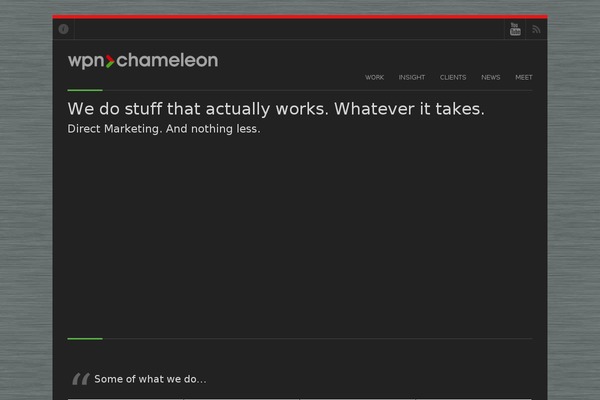The height and width of the screenshot is (400, 600).
Task: Navigate to the MEET page
Action: pyautogui.click(x=523, y=77)
